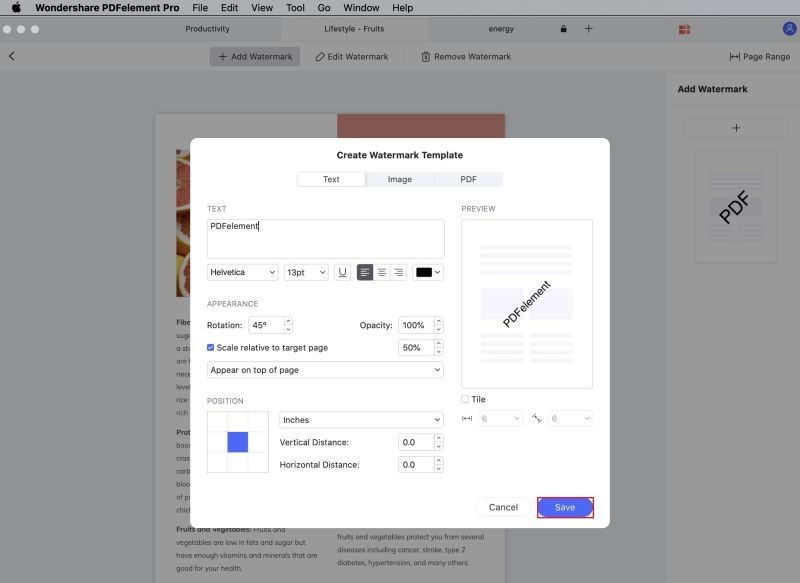800x583 pixels.
Task: Open the Help menu
Action: 402,8
